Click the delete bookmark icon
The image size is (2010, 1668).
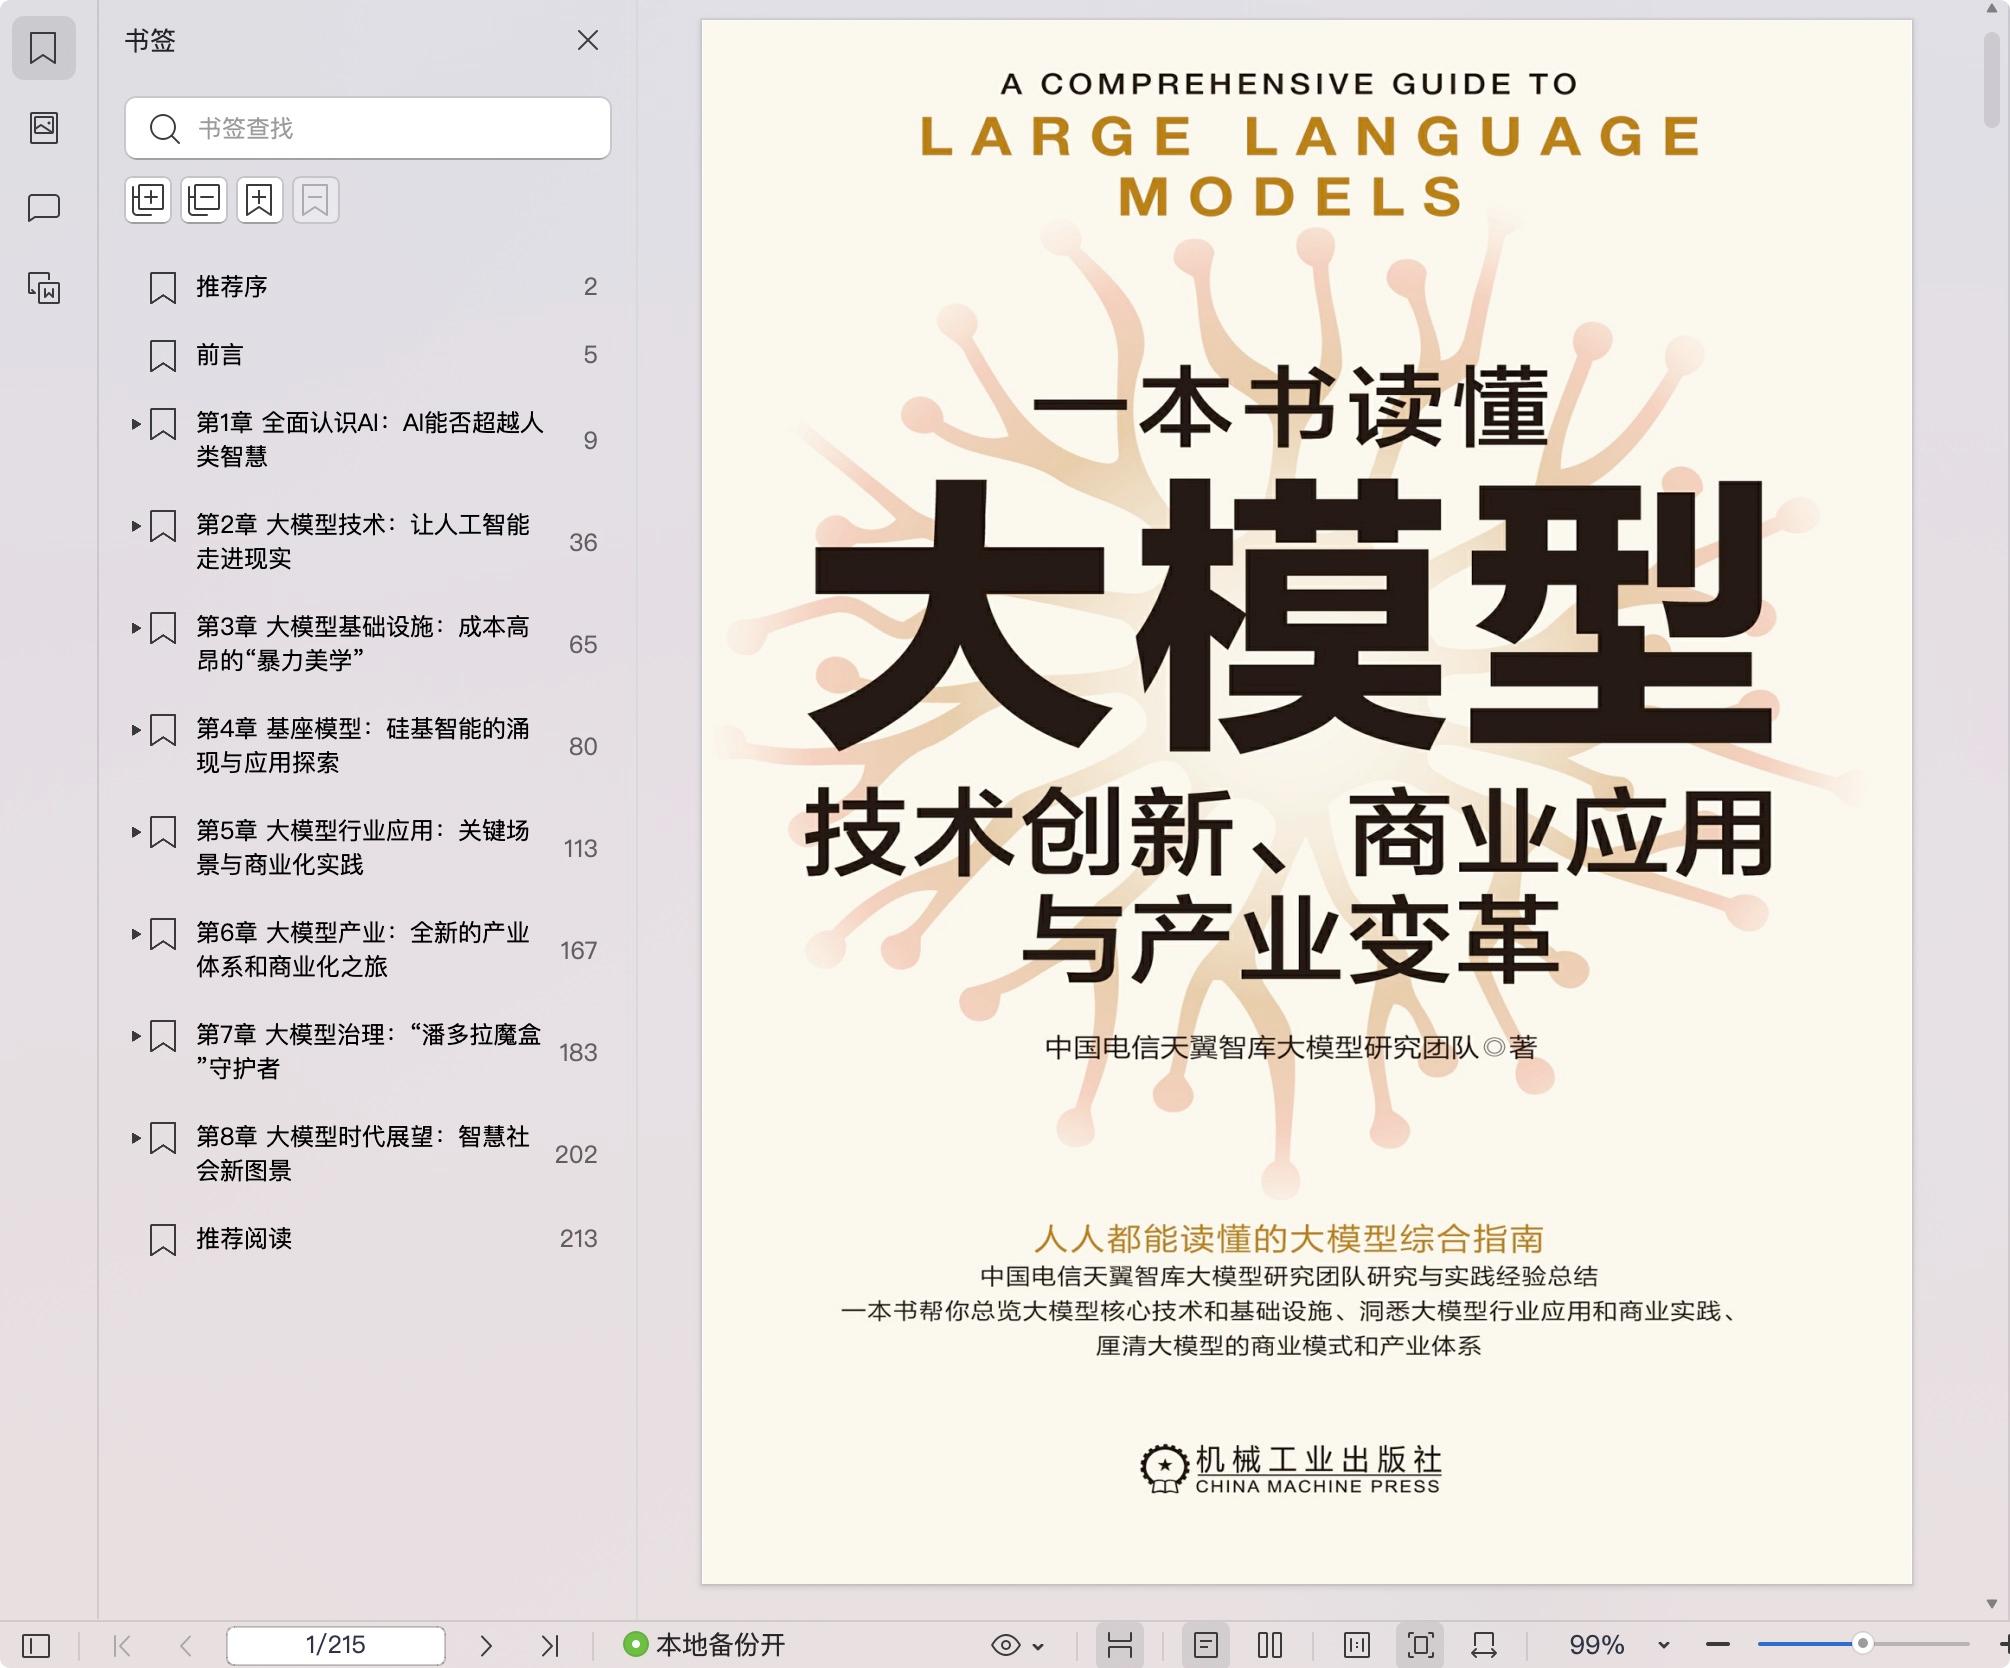click(x=316, y=200)
